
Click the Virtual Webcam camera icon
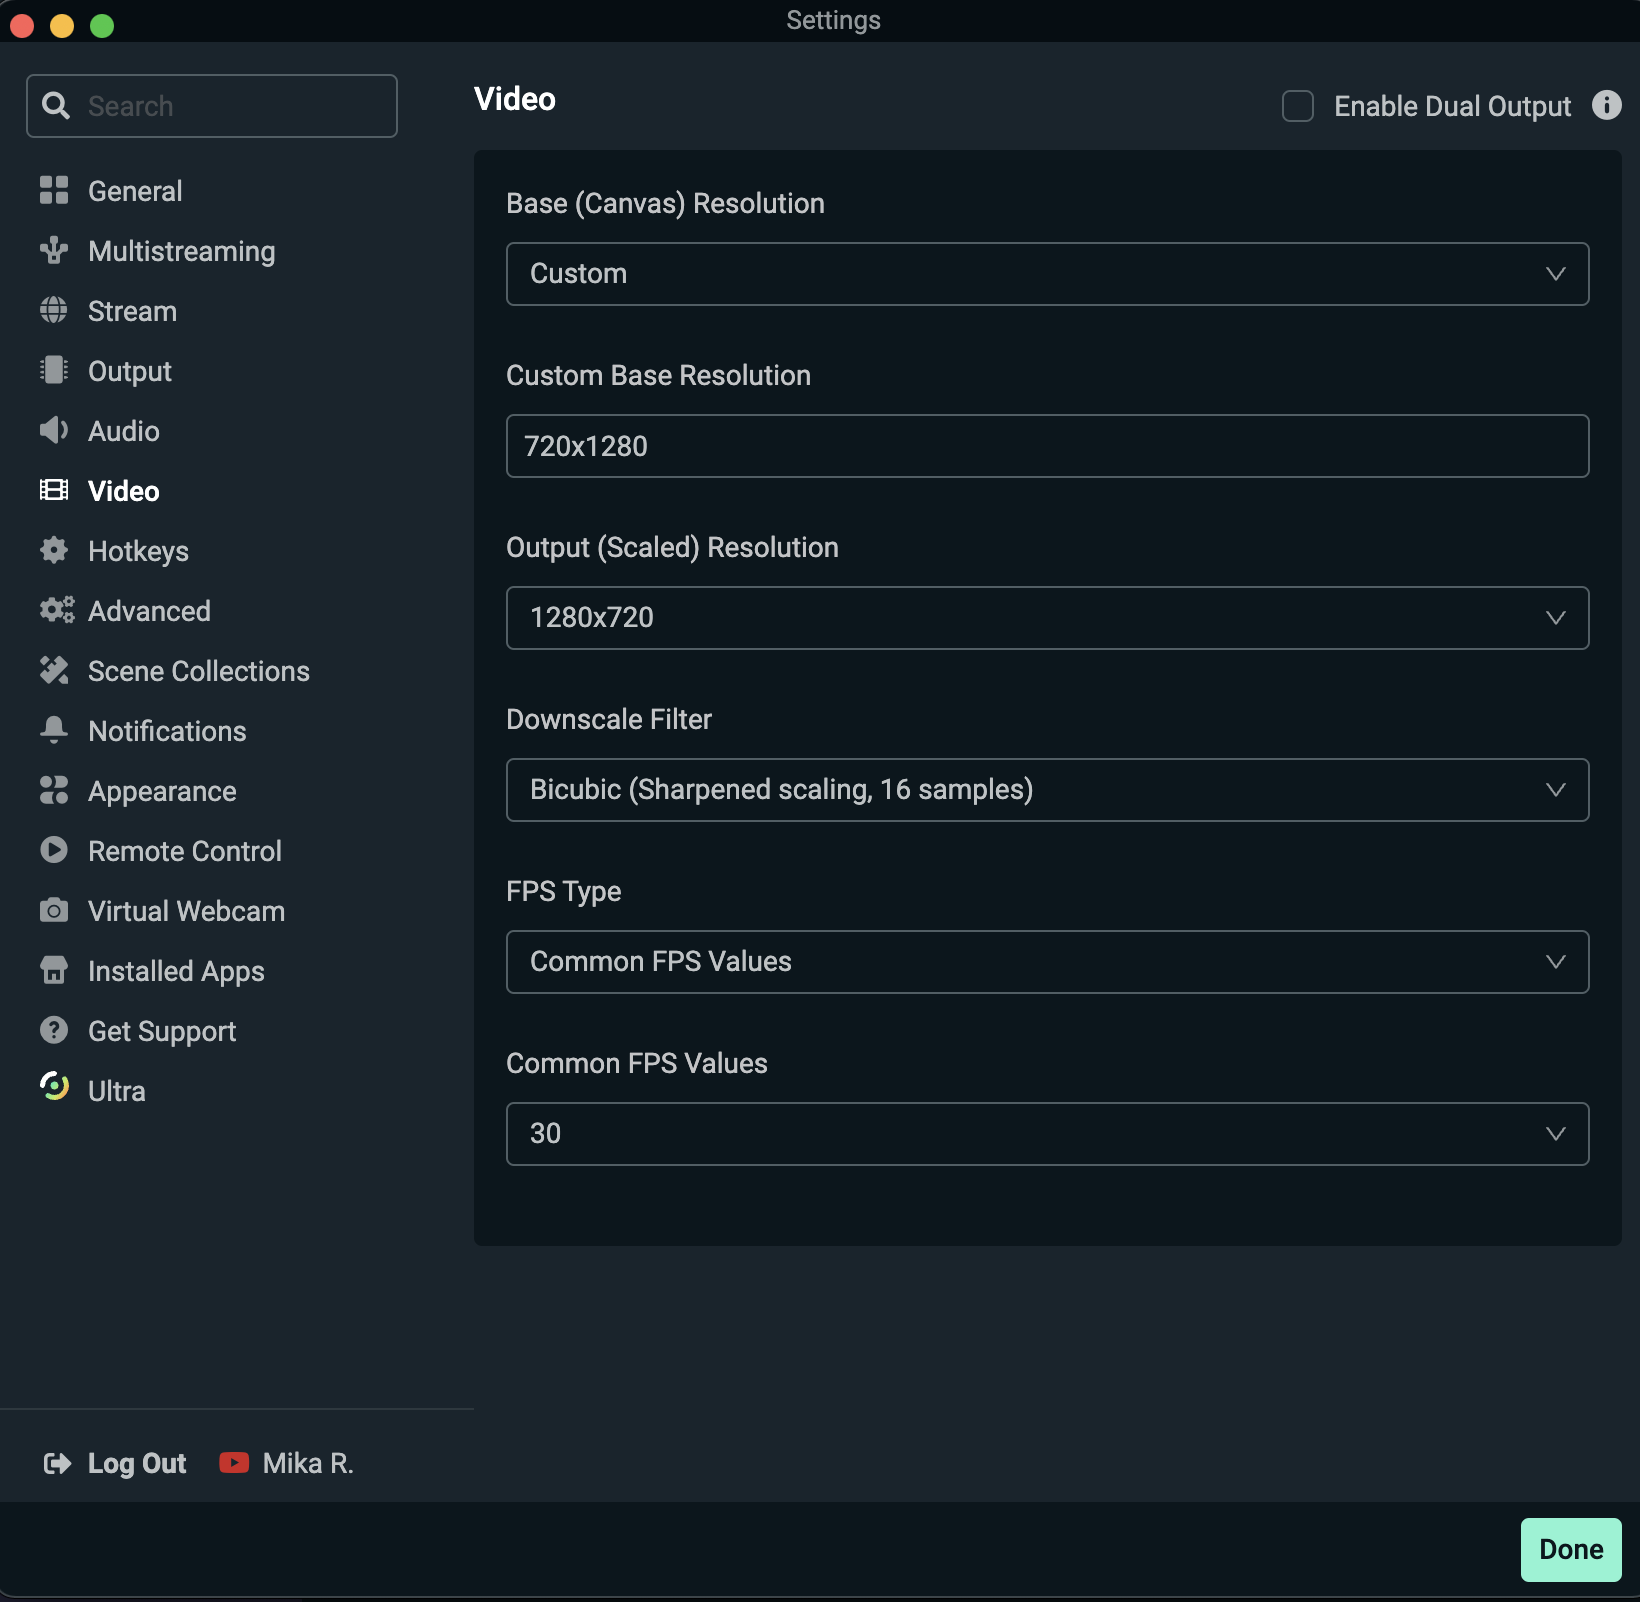(54, 910)
